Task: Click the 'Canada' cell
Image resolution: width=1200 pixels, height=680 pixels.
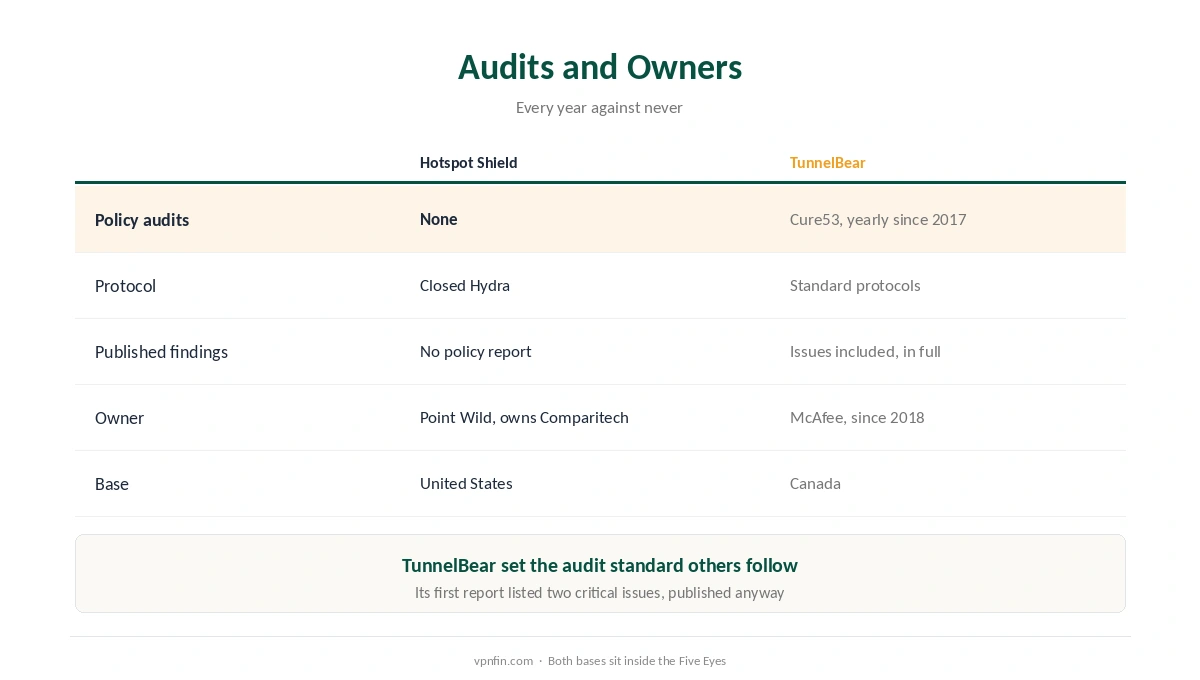Action: (815, 483)
